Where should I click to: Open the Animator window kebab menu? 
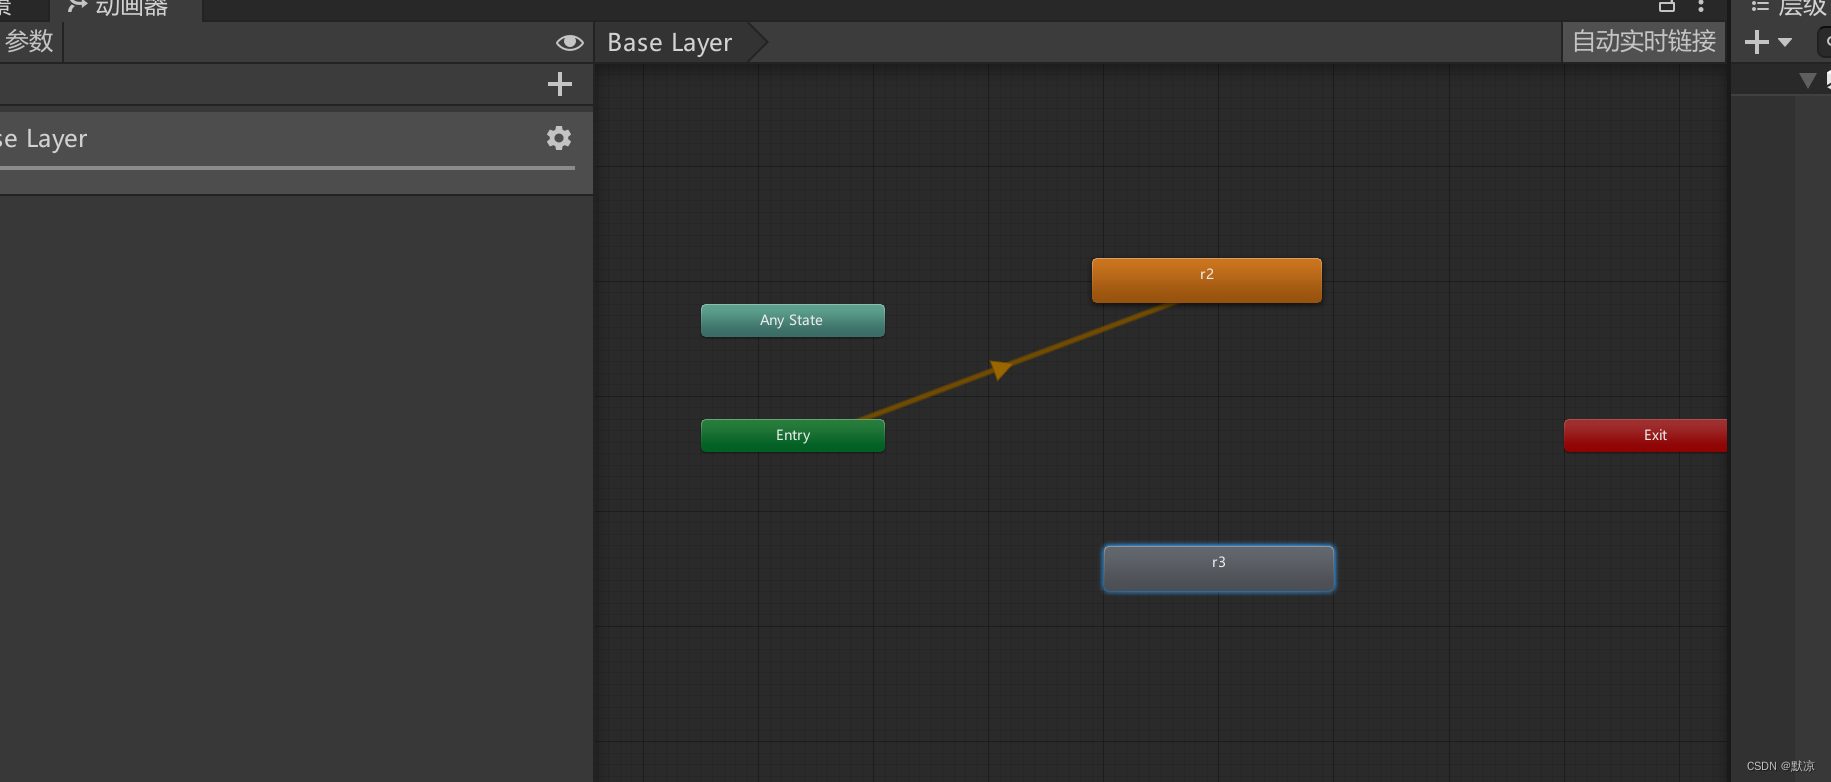1701,7
